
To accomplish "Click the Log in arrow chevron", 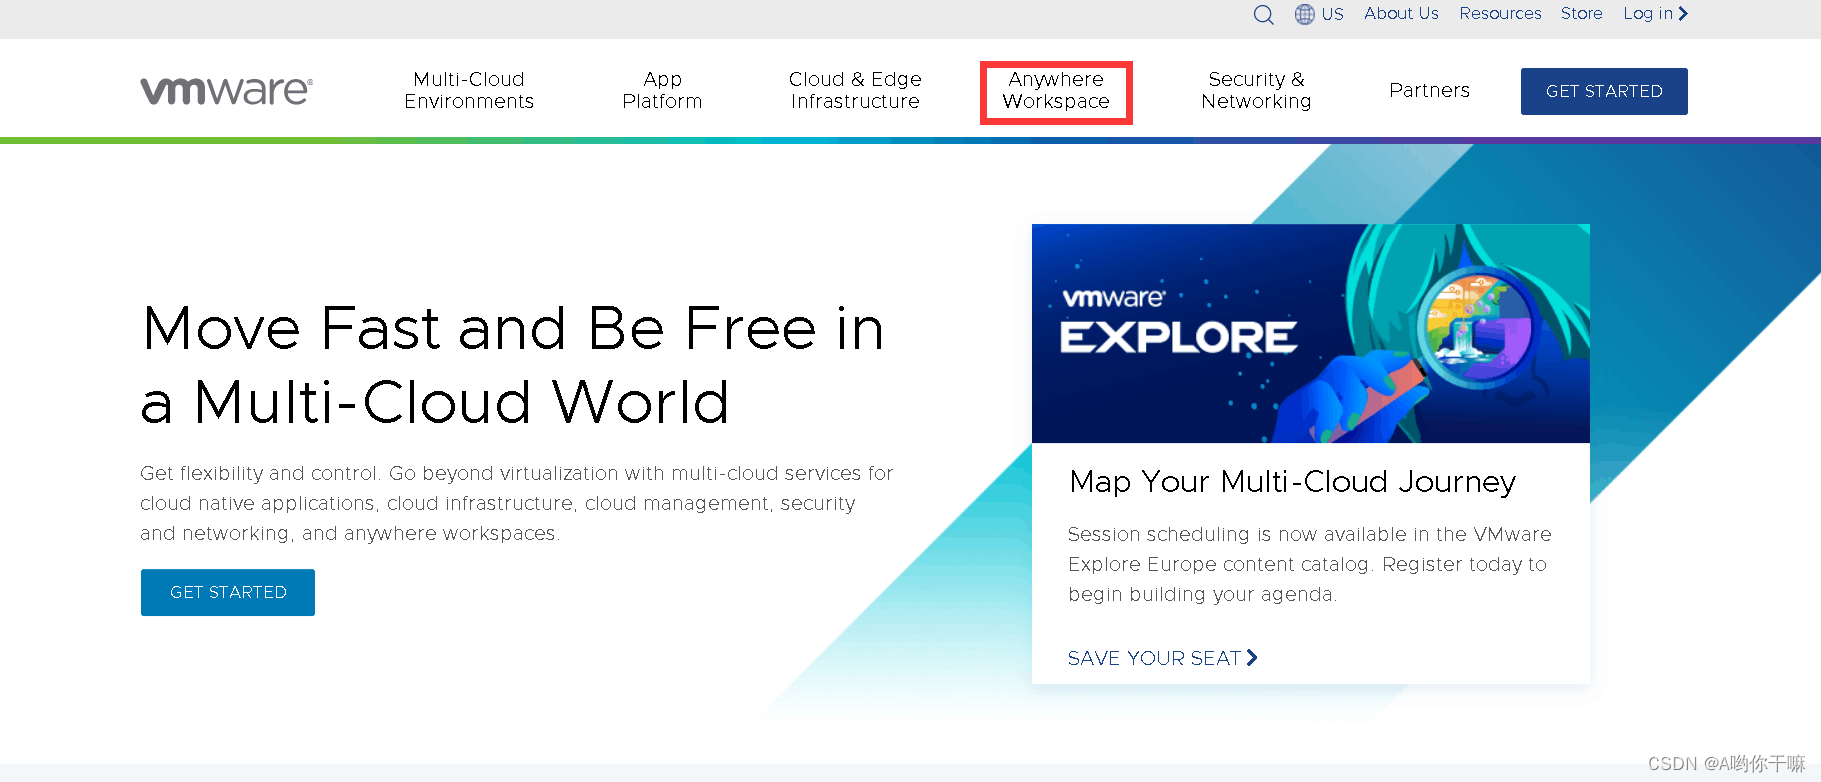I will 1683,13.
